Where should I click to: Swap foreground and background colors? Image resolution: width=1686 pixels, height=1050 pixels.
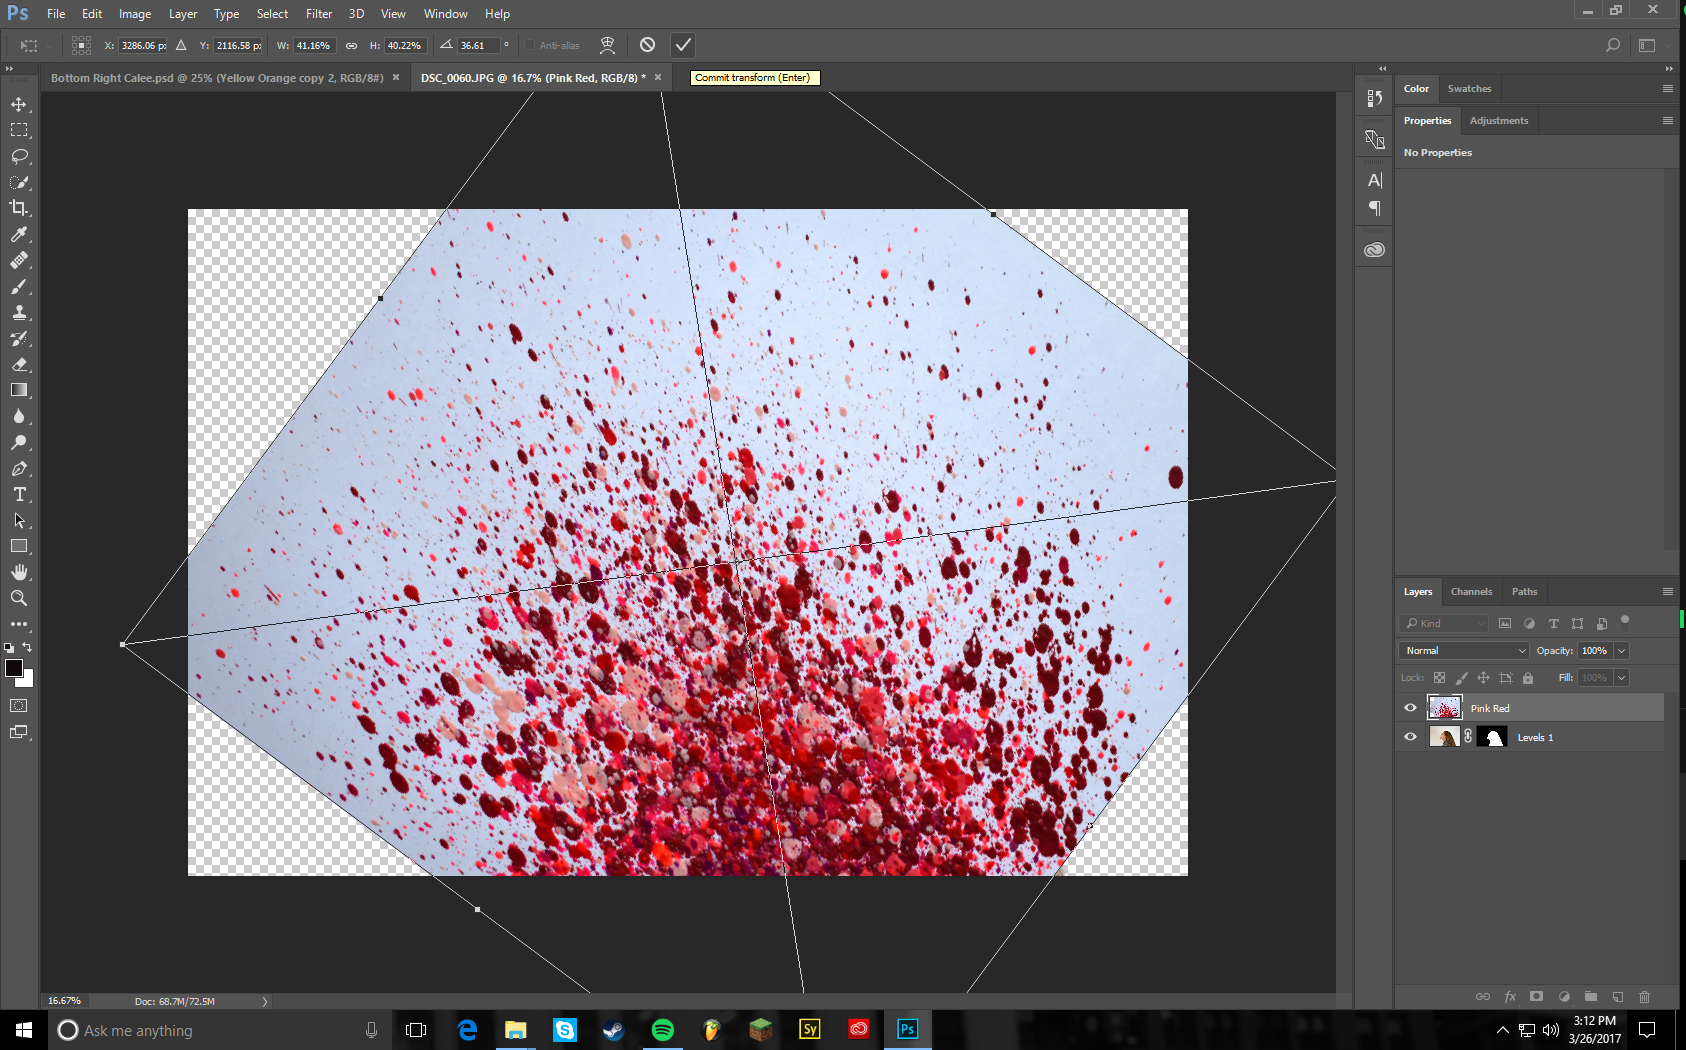pos(27,648)
